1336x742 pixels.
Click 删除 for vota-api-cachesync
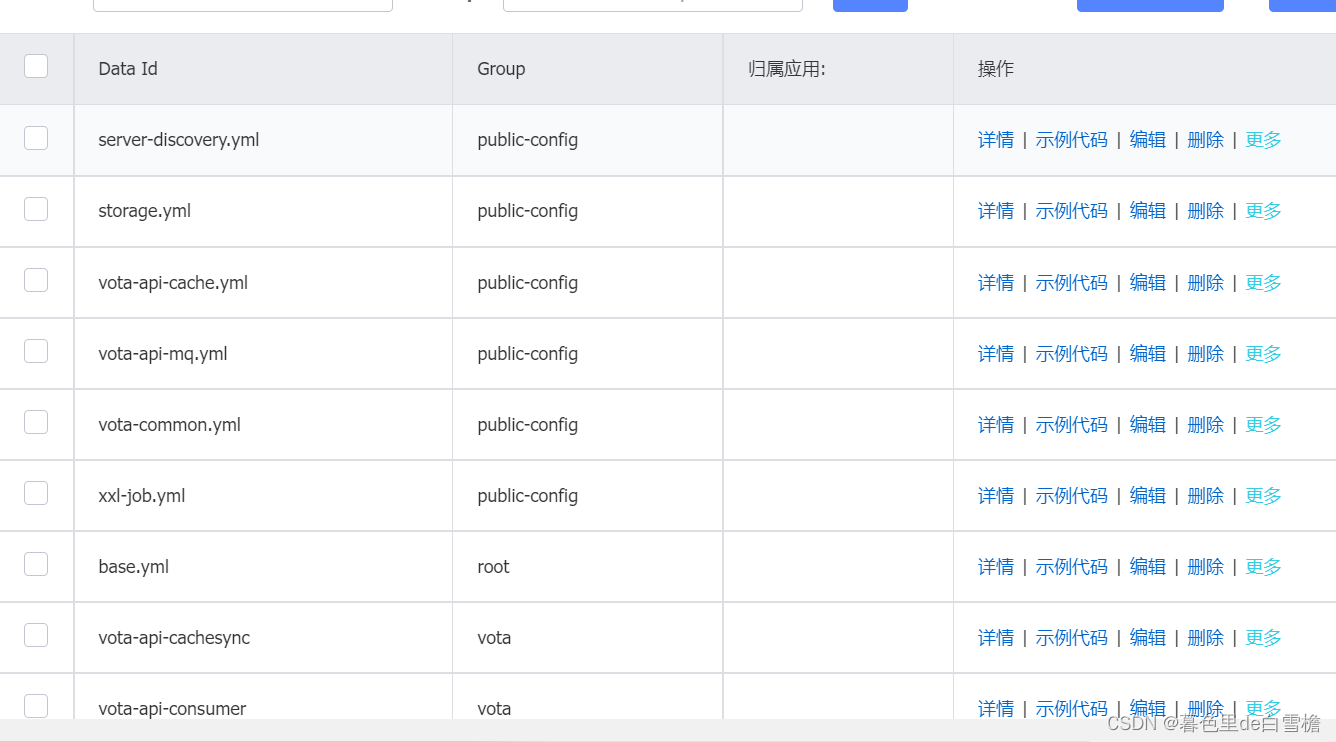(1205, 638)
